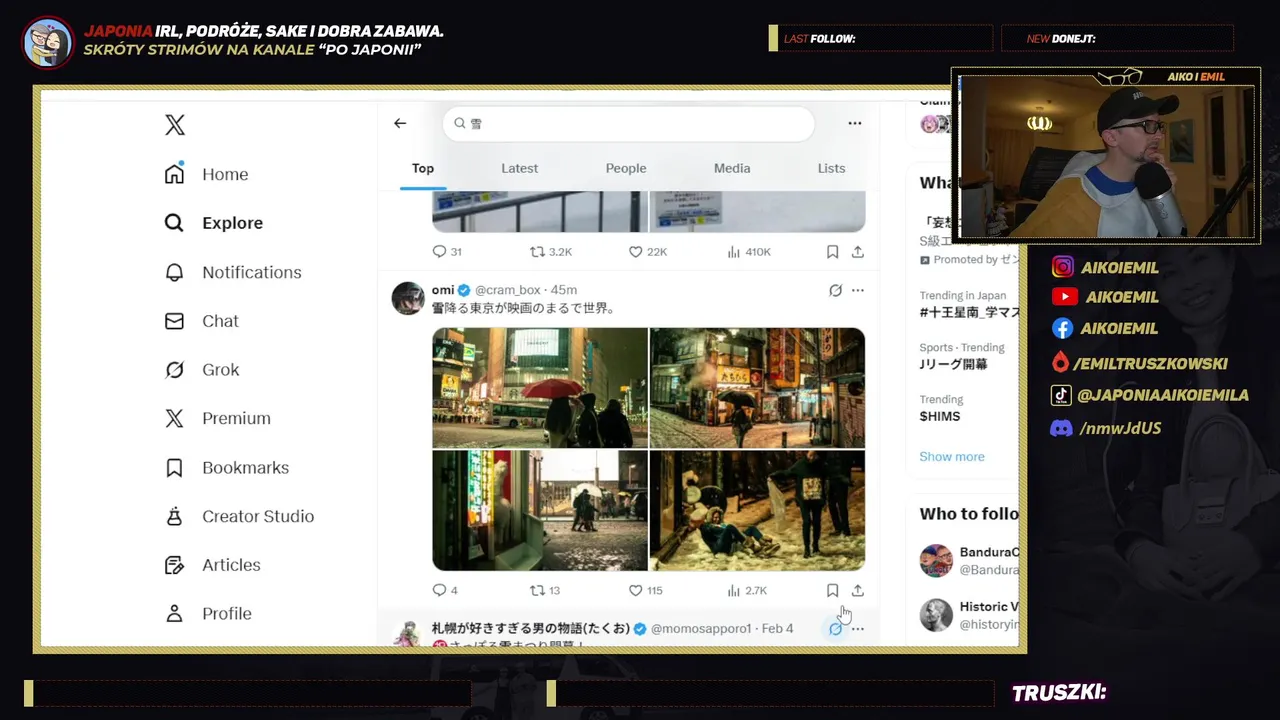Switch to the Latest tab
1280x720 pixels.
point(519,168)
